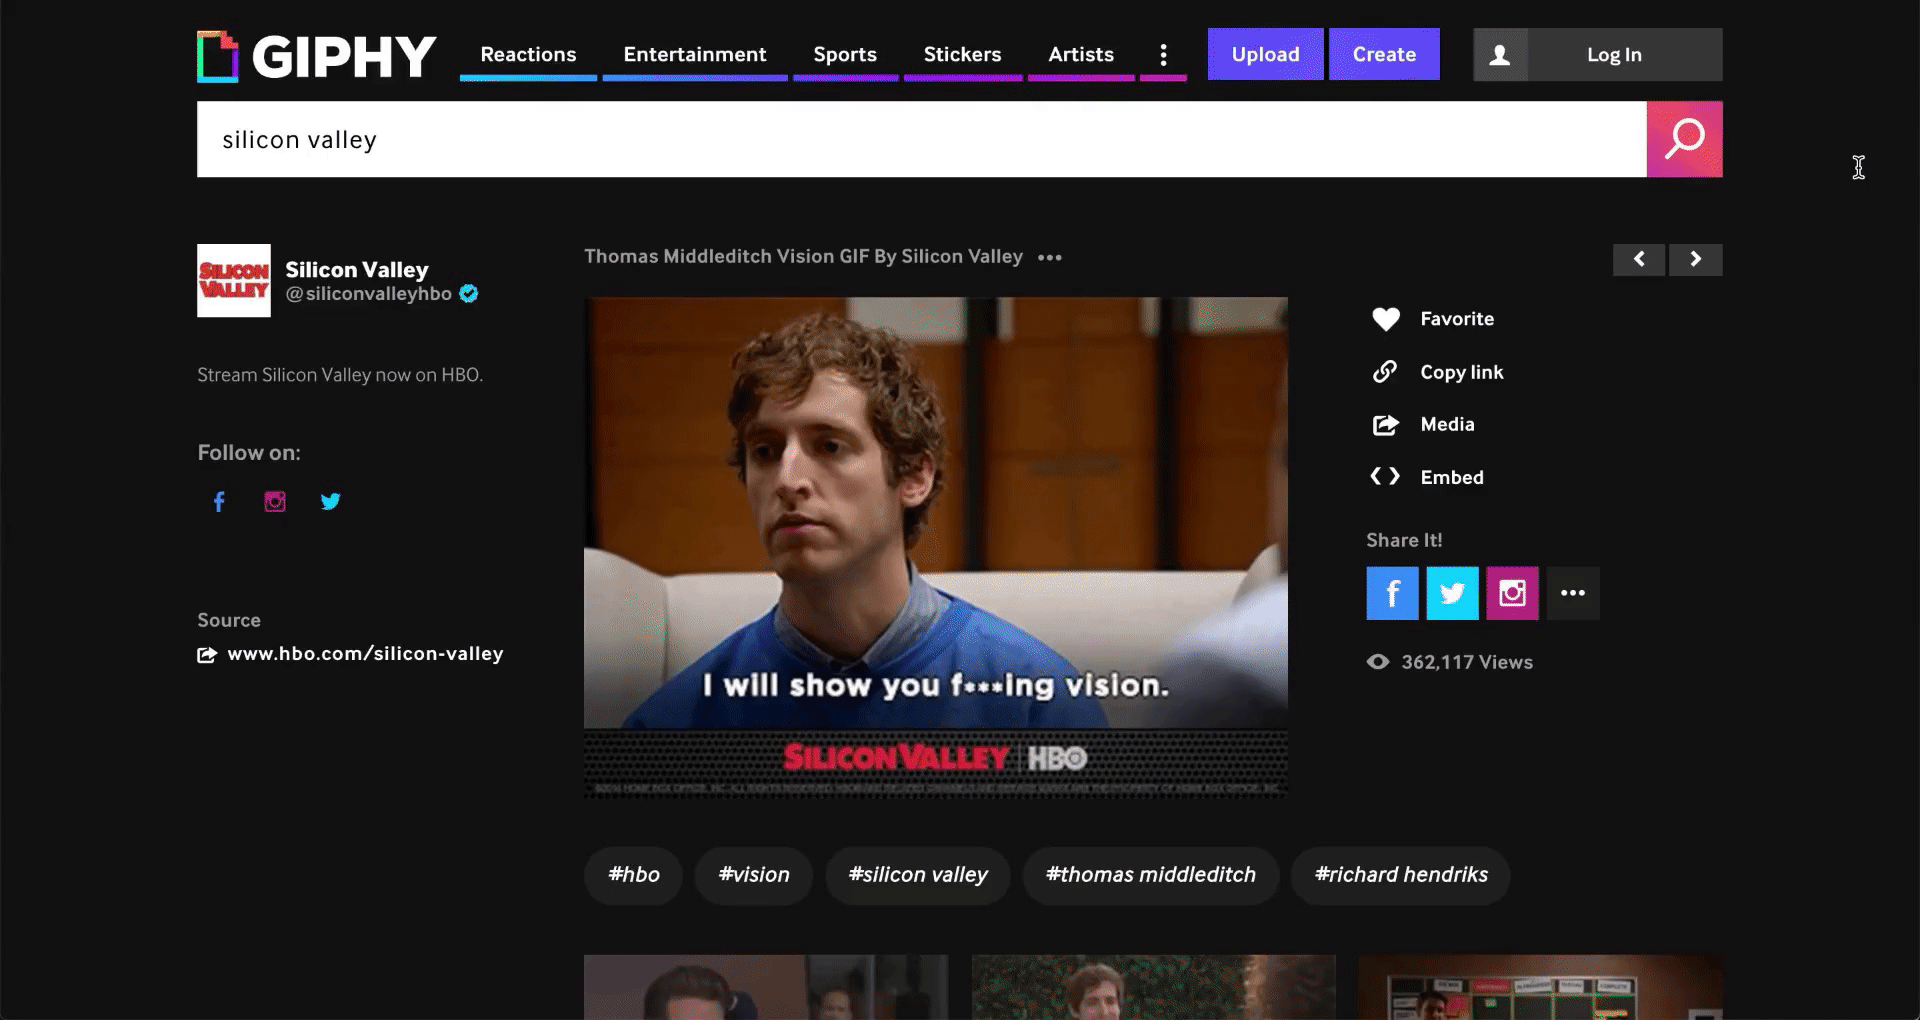Screen dimensions: 1920x1020
Task: Open the GIF title options ellipsis
Action: pos(1050,257)
